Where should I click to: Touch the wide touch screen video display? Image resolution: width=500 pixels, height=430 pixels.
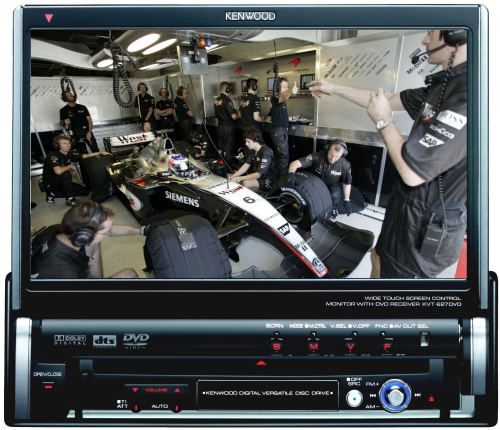coord(249,154)
